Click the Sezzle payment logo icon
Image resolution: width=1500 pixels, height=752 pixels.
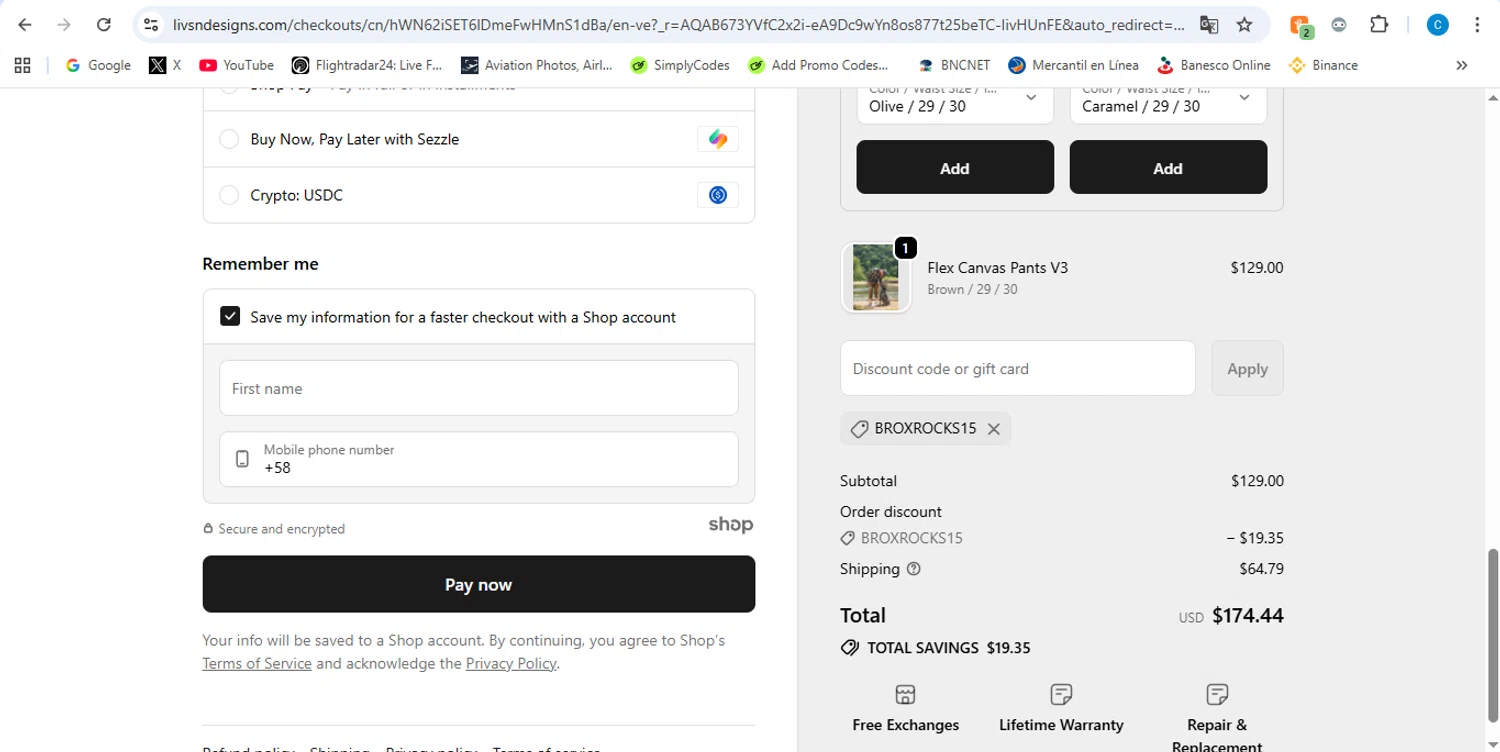(718, 139)
